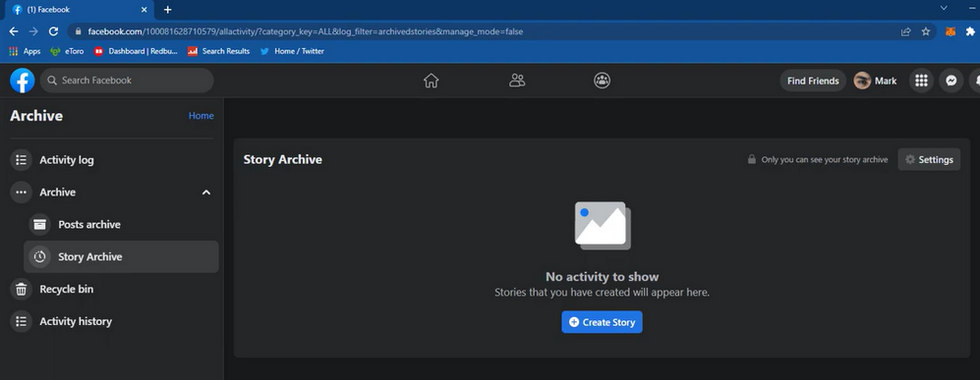Viewport: 980px width, 380px height.
Task: Focus the Search Facebook field
Action: click(127, 81)
